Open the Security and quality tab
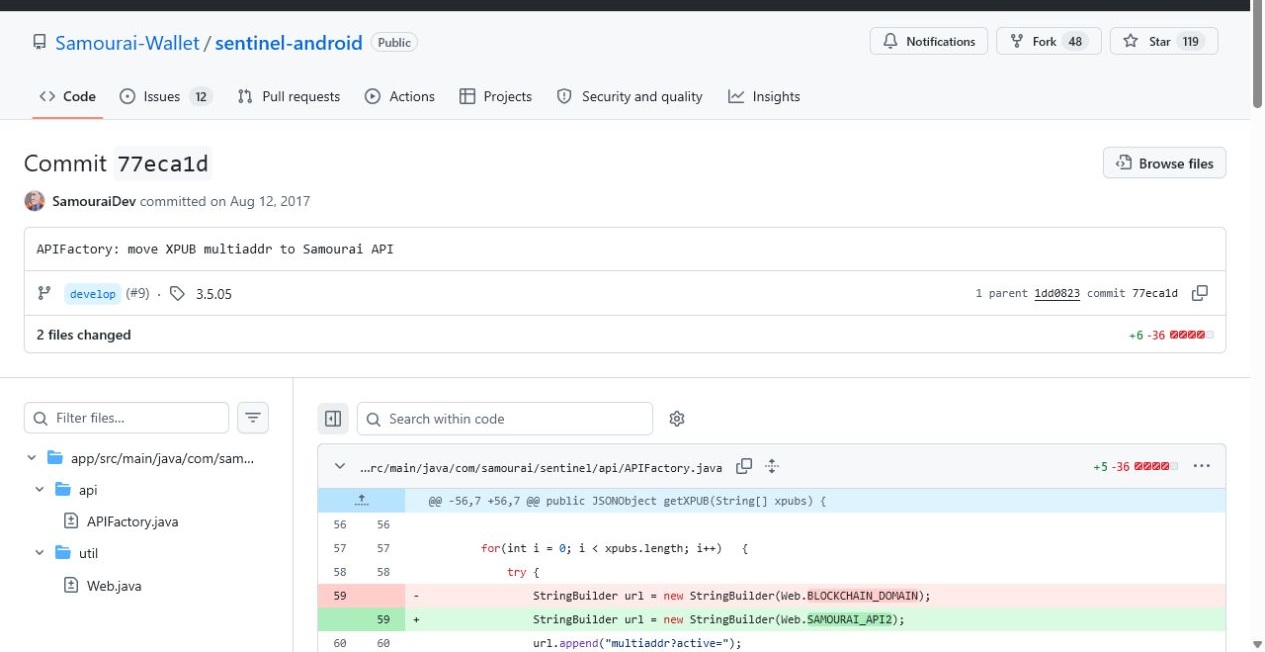 pos(630,97)
